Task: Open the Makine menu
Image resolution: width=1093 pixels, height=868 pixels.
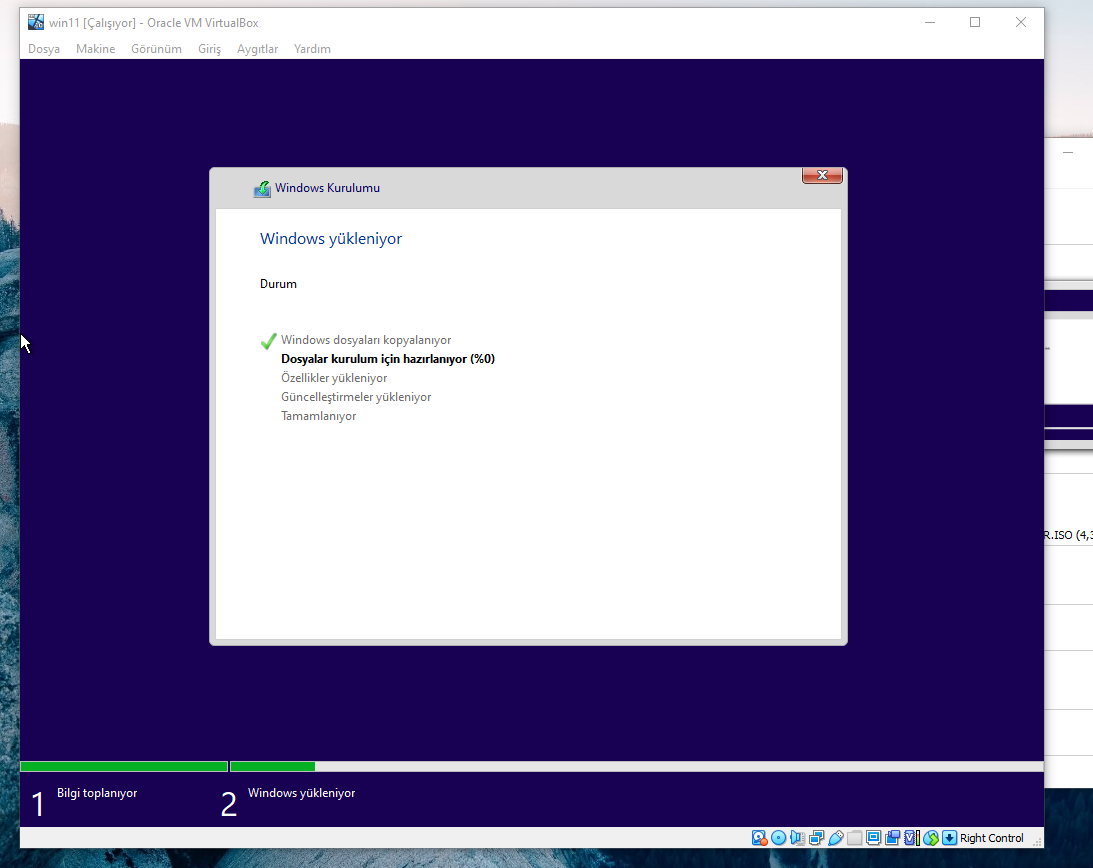Action: (x=95, y=49)
